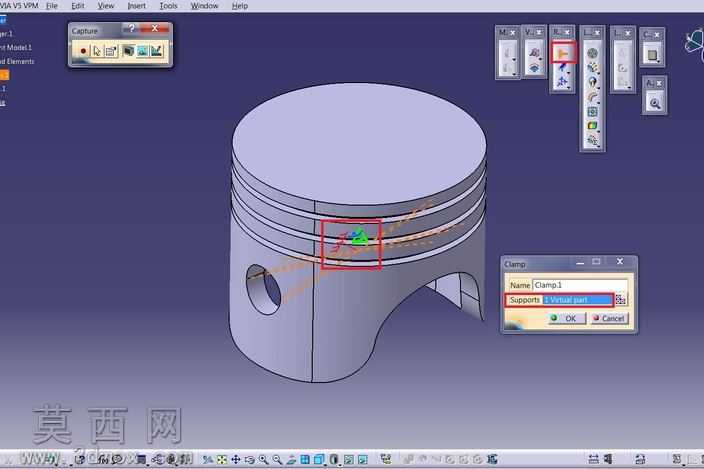The height and width of the screenshot is (469, 704).
Task: Click the Pan cross-arrows icon
Action: 236,459
